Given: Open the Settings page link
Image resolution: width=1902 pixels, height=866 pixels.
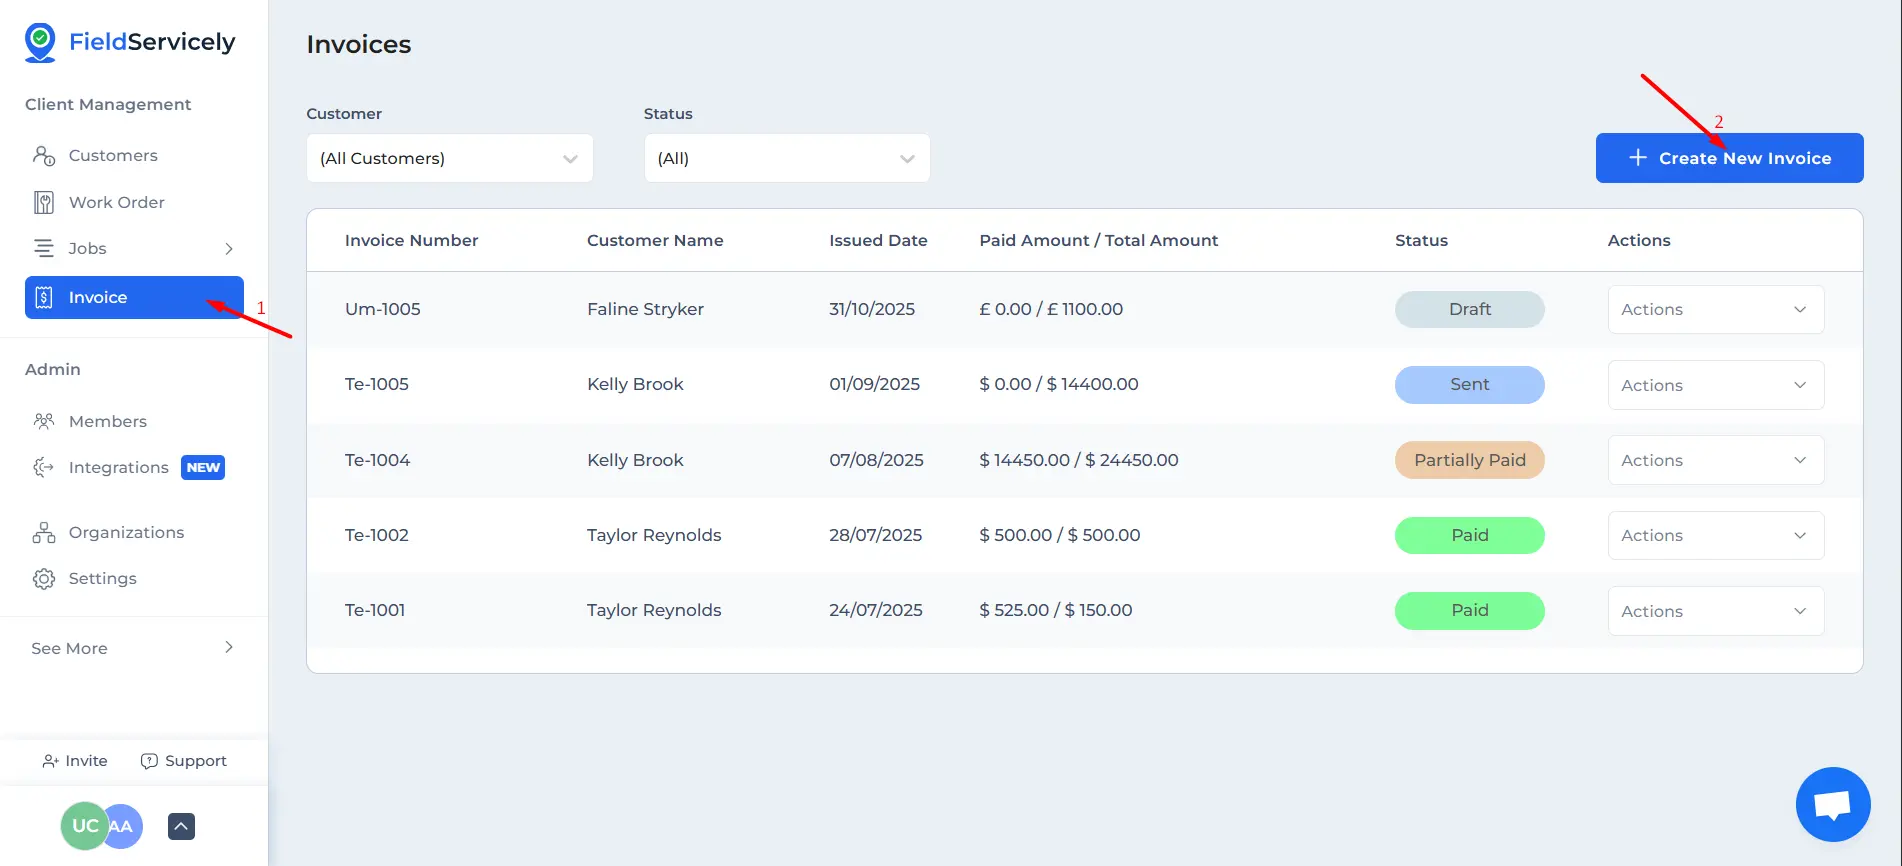Looking at the screenshot, I should coord(102,578).
